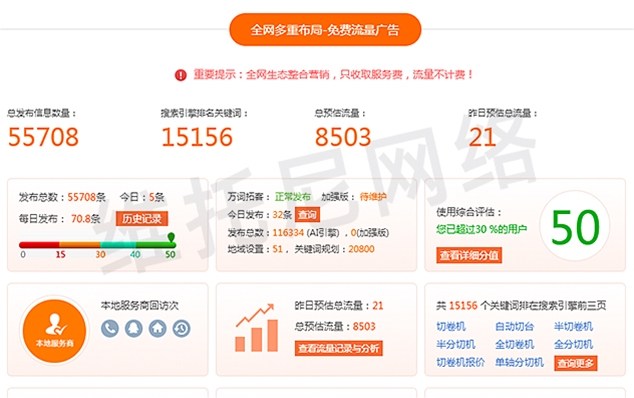634x398 pixels.
Task: Click the large 15156 keyword count
Action: coord(197,137)
